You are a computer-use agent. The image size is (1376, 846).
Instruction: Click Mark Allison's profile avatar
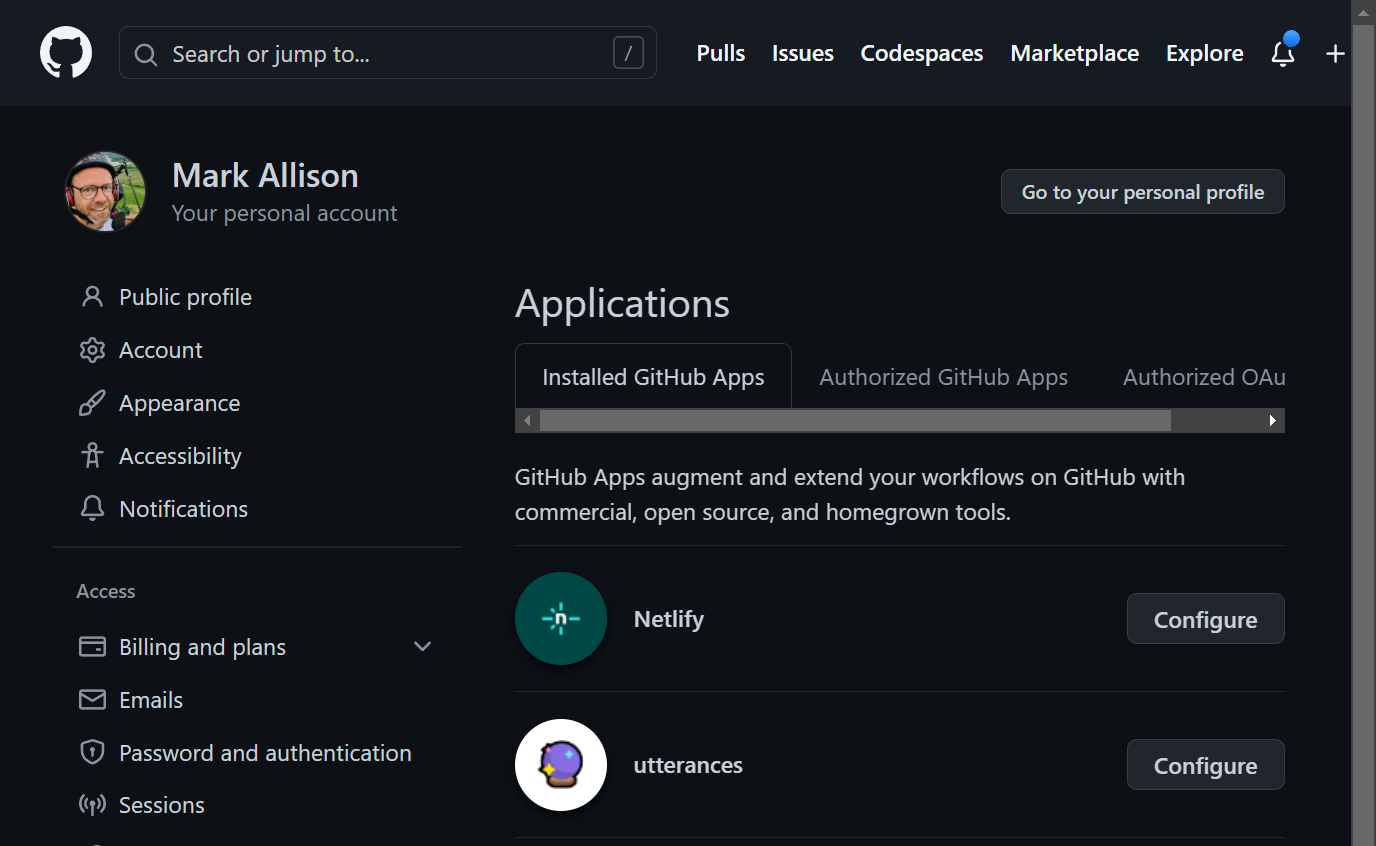(106, 192)
